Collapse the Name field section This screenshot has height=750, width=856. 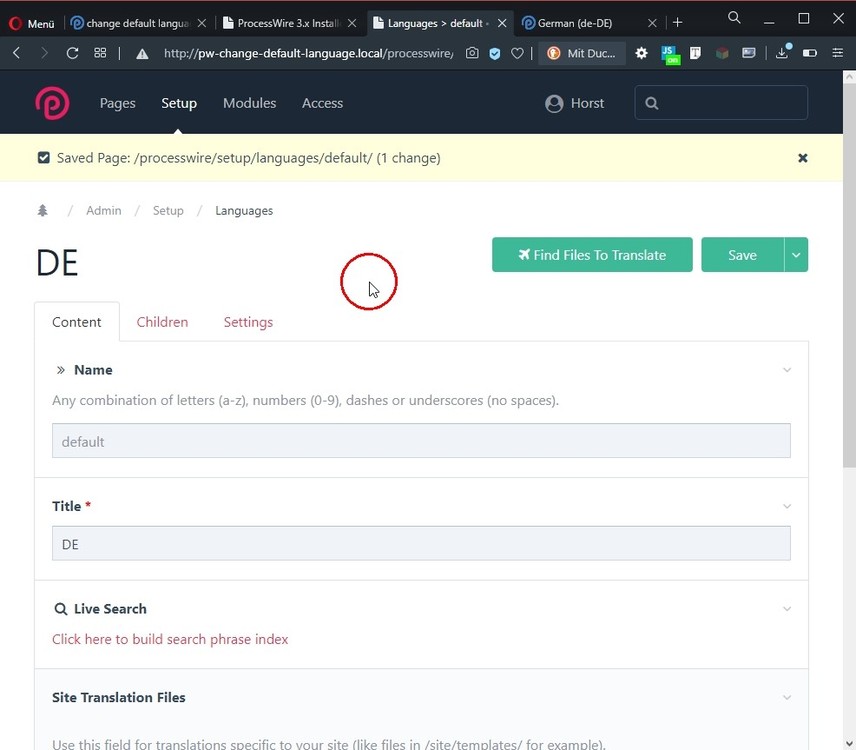787,370
